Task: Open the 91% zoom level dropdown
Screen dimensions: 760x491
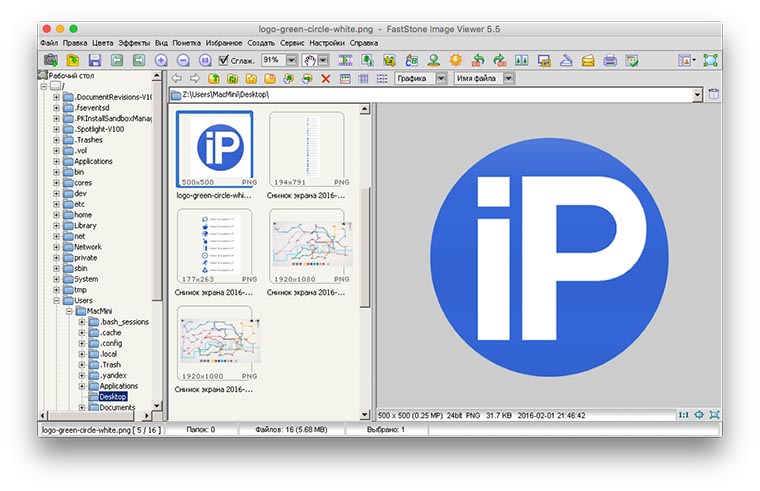Action: (x=291, y=61)
